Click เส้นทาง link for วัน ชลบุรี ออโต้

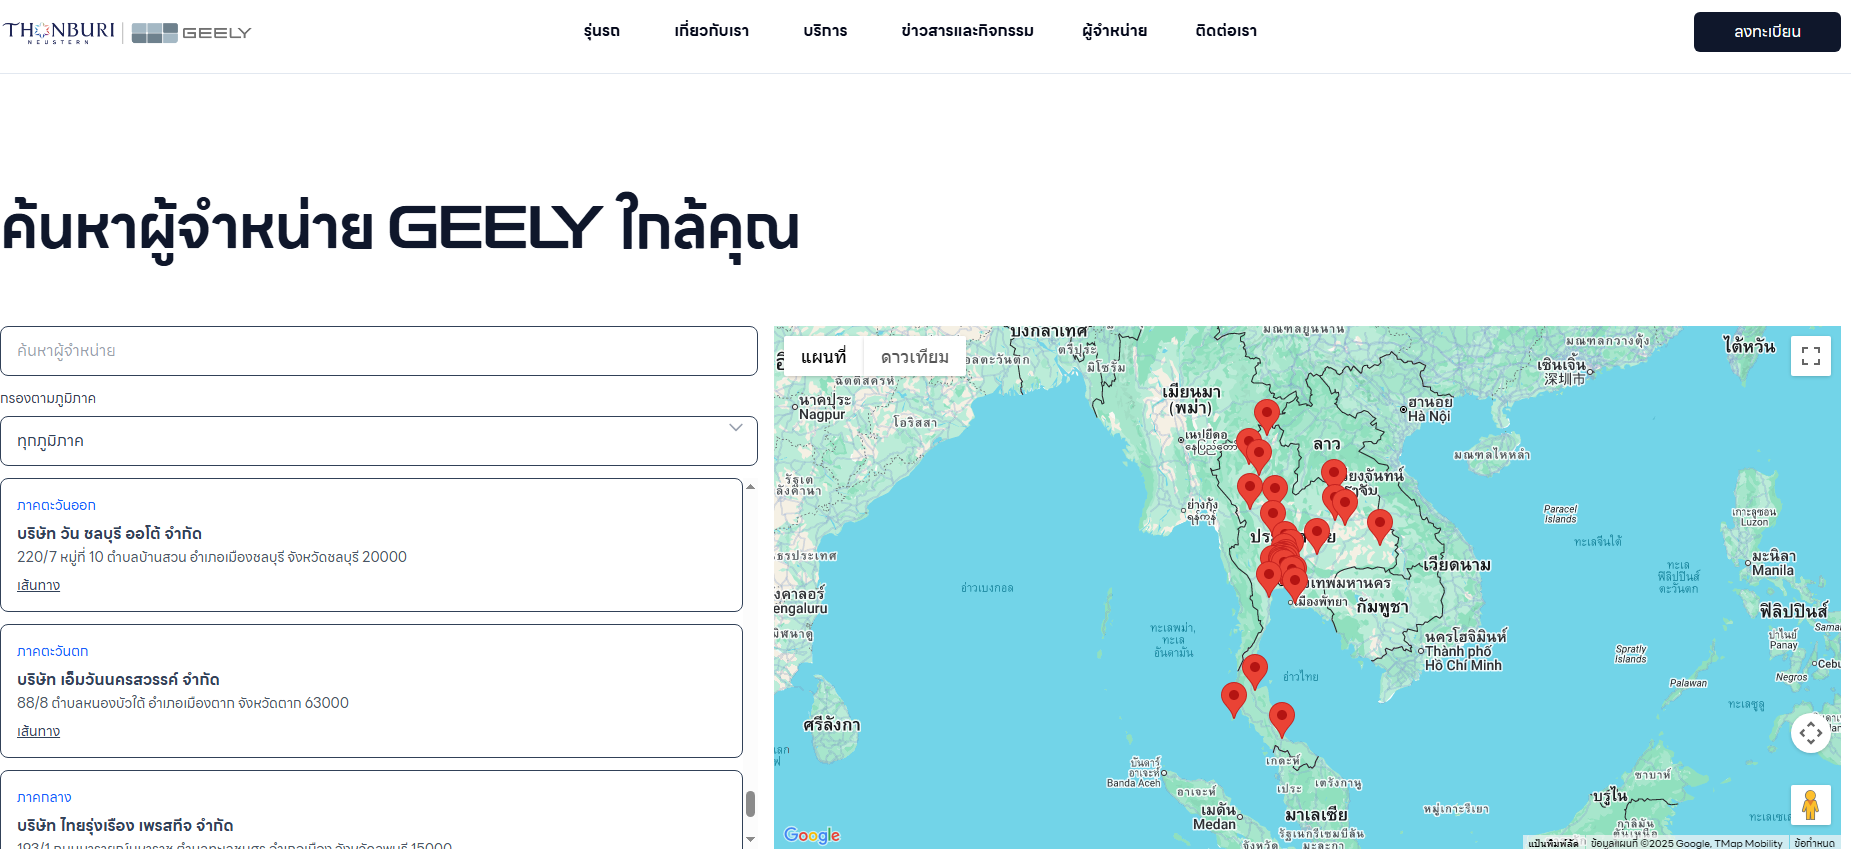(x=38, y=585)
